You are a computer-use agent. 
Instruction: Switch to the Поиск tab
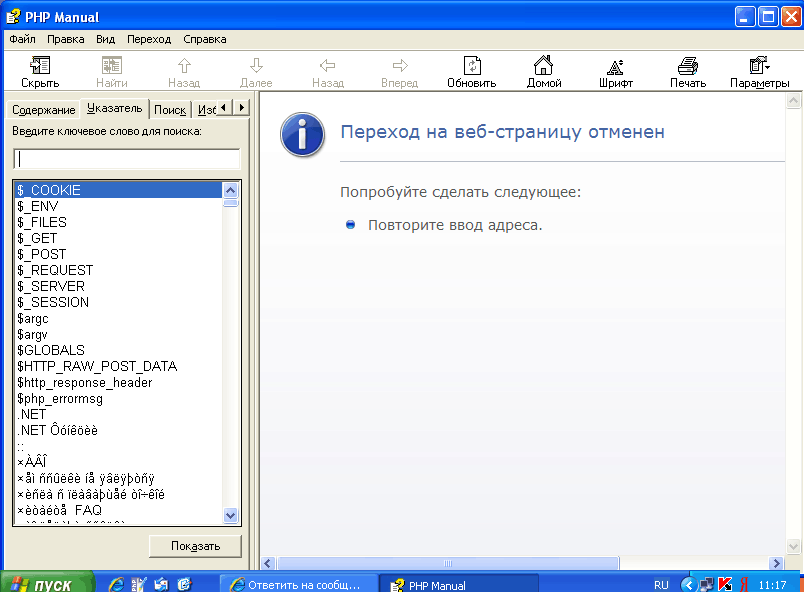[x=170, y=110]
